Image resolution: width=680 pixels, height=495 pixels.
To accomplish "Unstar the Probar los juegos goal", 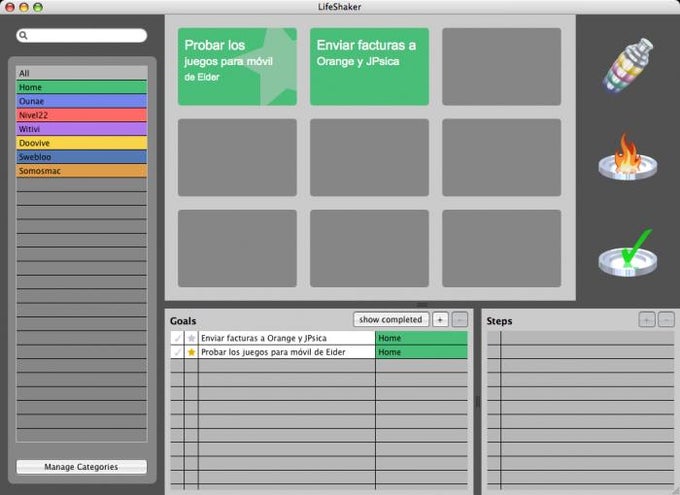I will pyautogui.click(x=191, y=352).
